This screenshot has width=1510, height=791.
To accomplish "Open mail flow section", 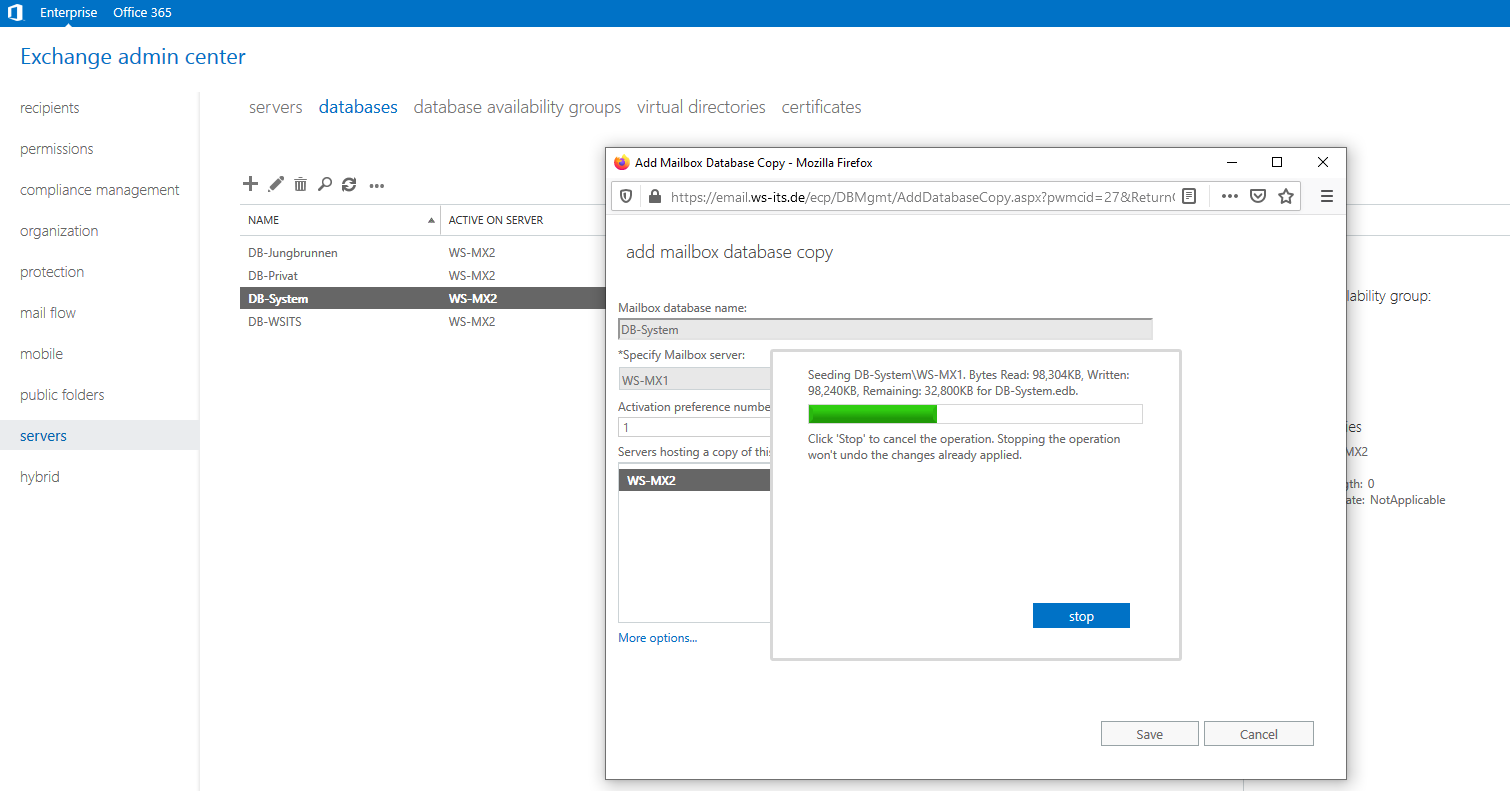I will (x=48, y=313).
